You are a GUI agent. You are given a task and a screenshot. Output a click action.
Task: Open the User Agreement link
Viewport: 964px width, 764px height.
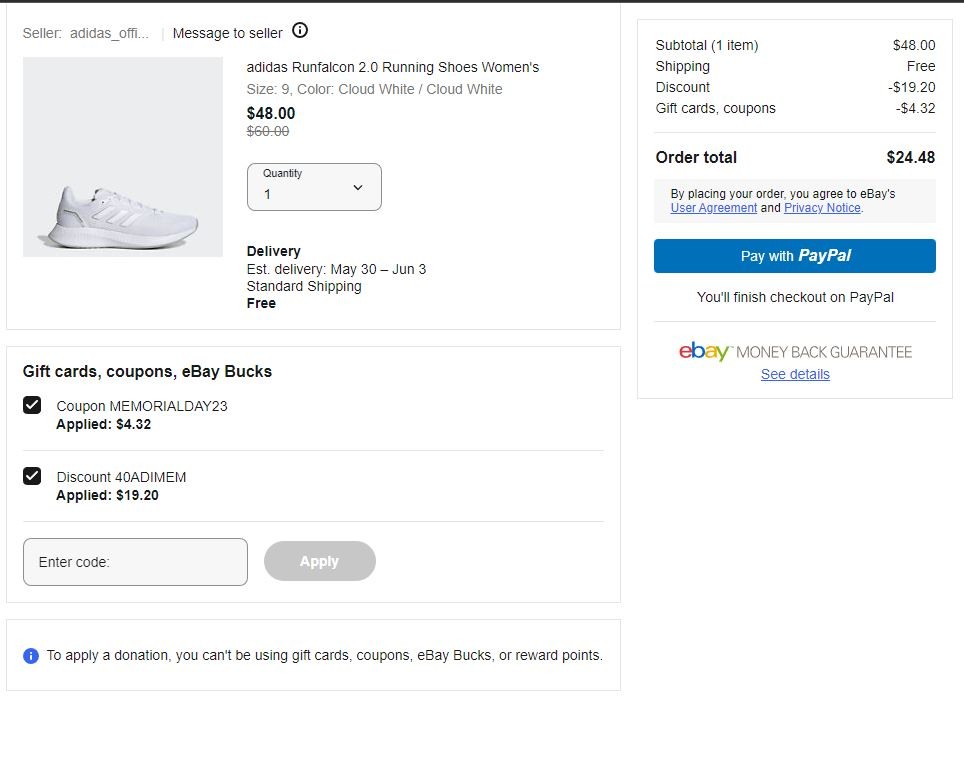click(x=713, y=208)
